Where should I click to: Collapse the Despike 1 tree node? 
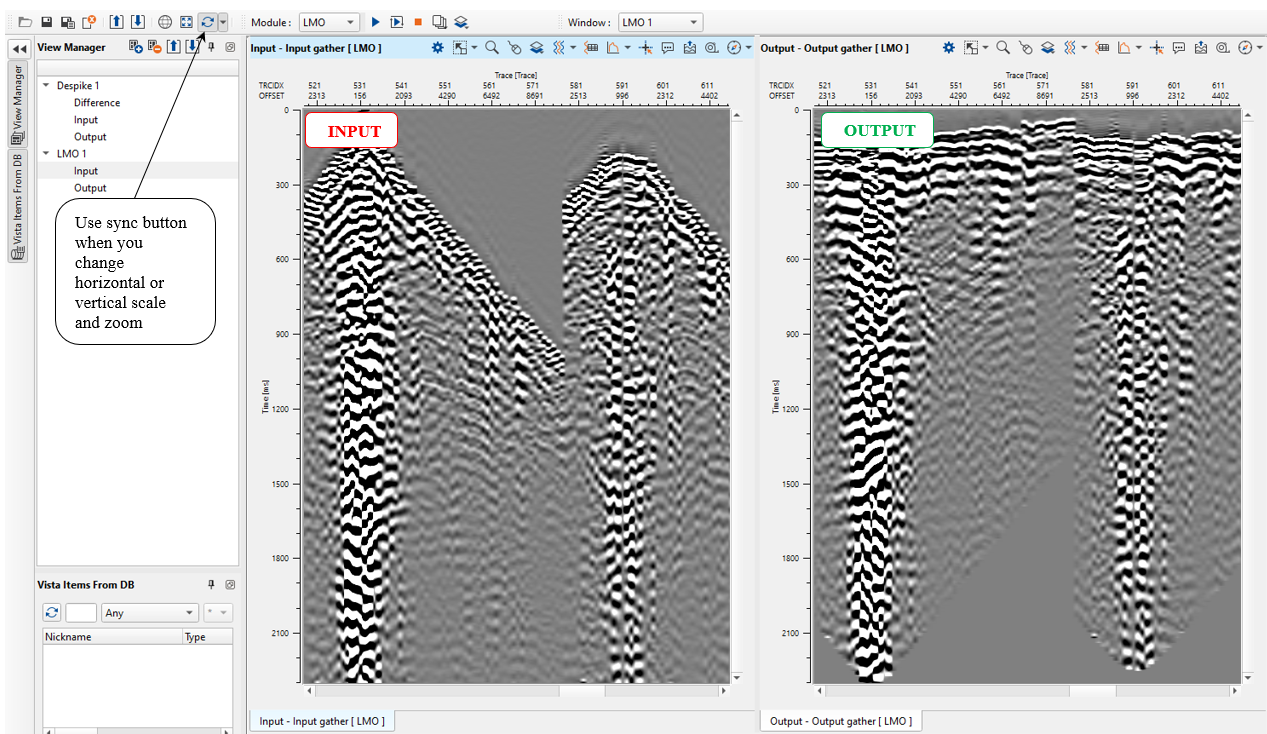pos(46,86)
